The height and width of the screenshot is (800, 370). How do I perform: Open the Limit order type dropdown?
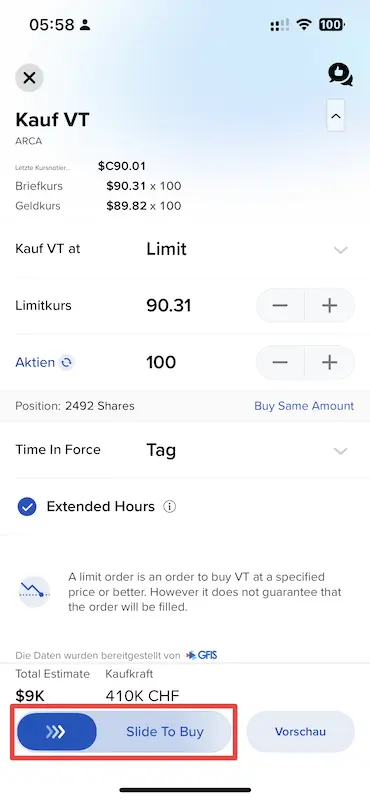point(340,249)
